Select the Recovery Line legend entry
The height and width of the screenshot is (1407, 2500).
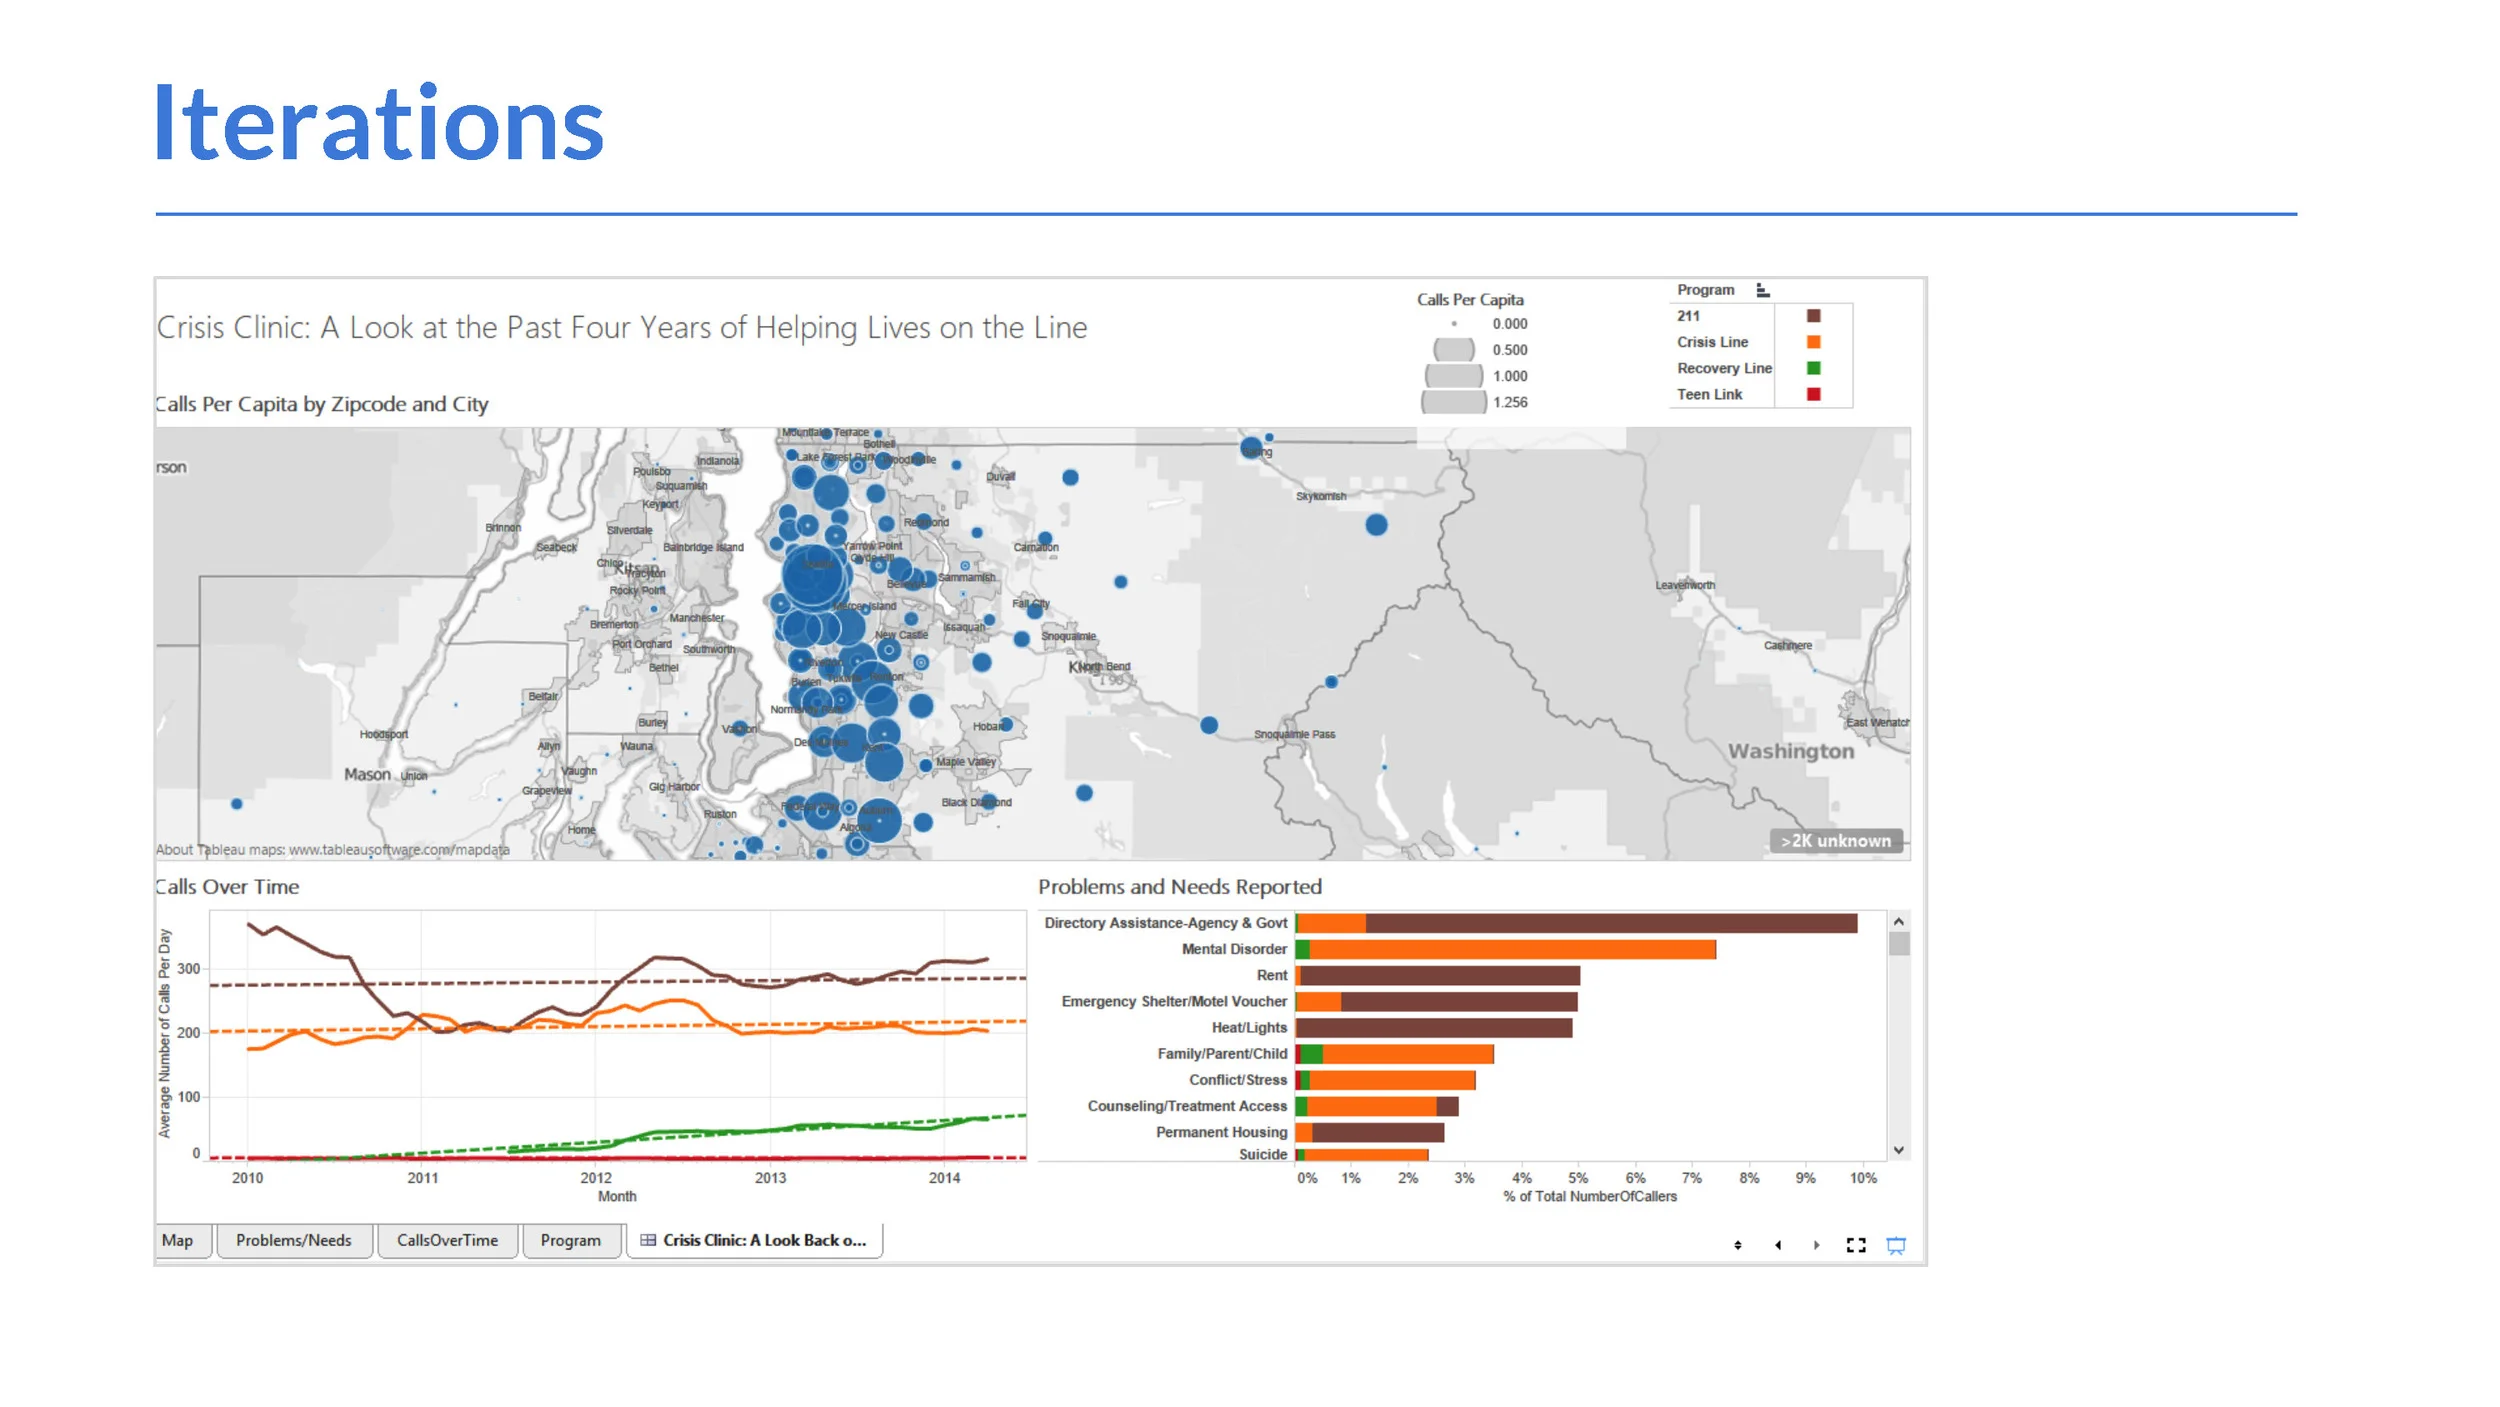point(1723,368)
